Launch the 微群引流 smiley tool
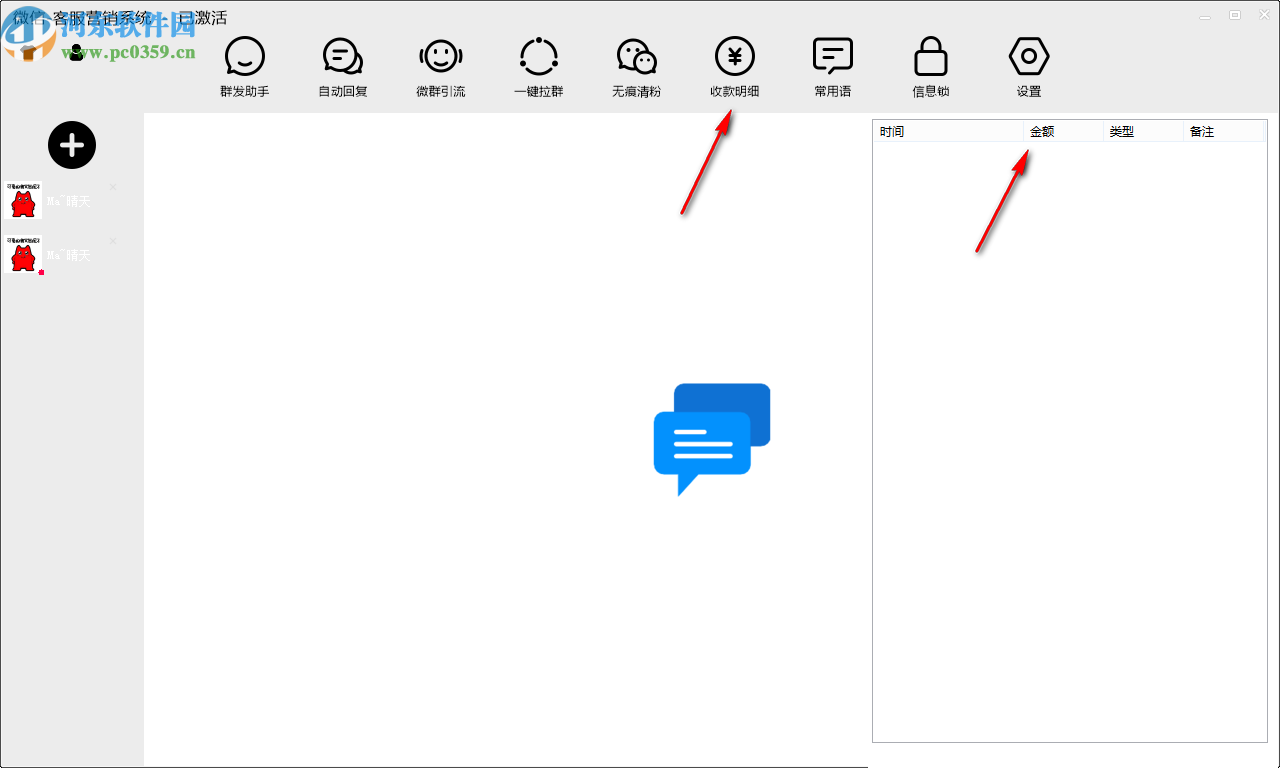Screen dimensions: 1280x768 pos(441,67)
